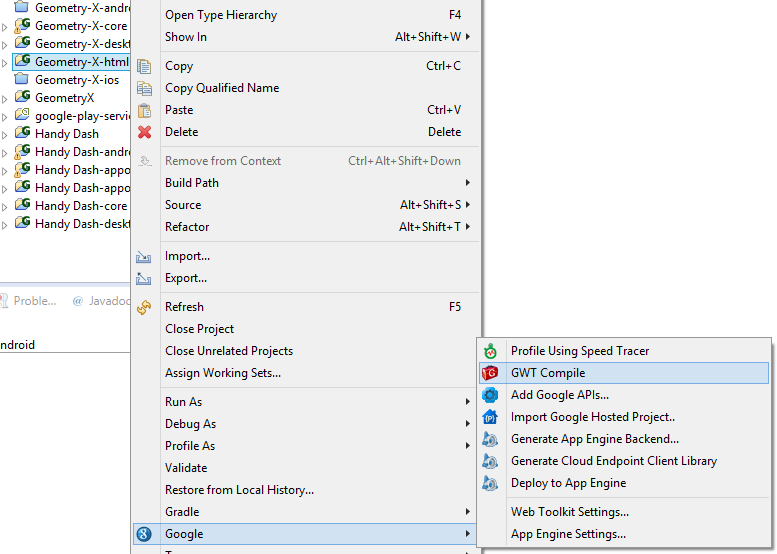Click the Add Google APIs gear icon

(x=490, y=395)
